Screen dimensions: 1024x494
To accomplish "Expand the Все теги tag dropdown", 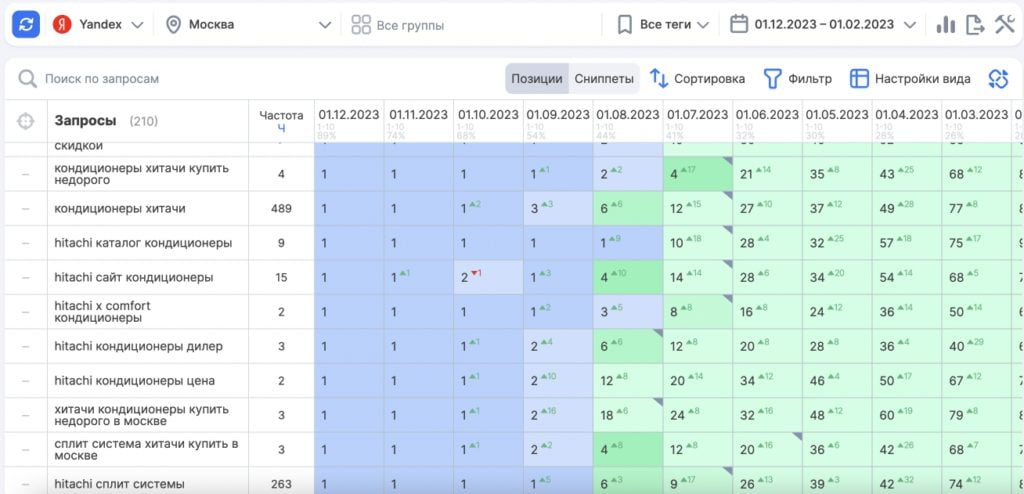I will pos(664,24).
